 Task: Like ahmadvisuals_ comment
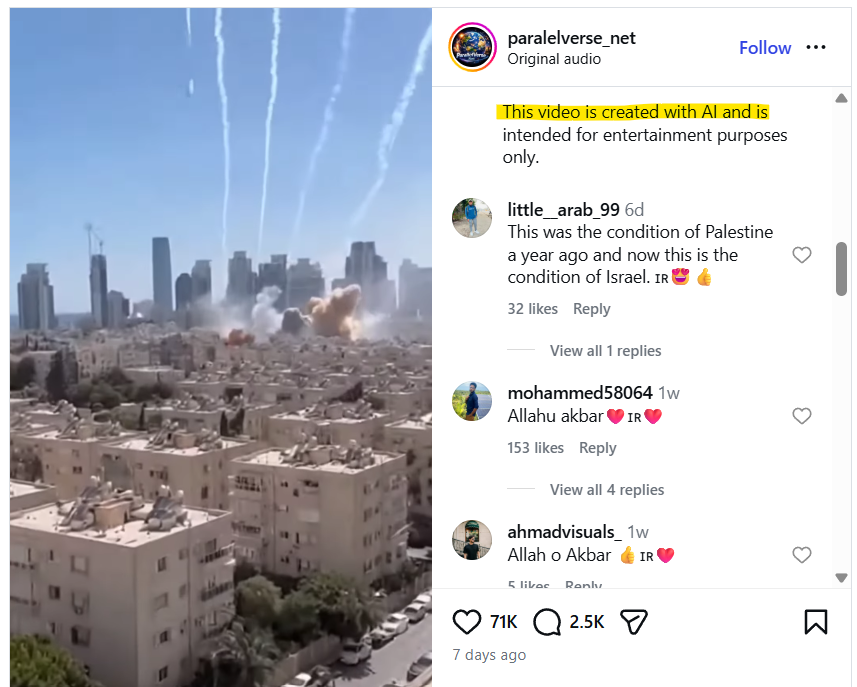tap(802, 555)
